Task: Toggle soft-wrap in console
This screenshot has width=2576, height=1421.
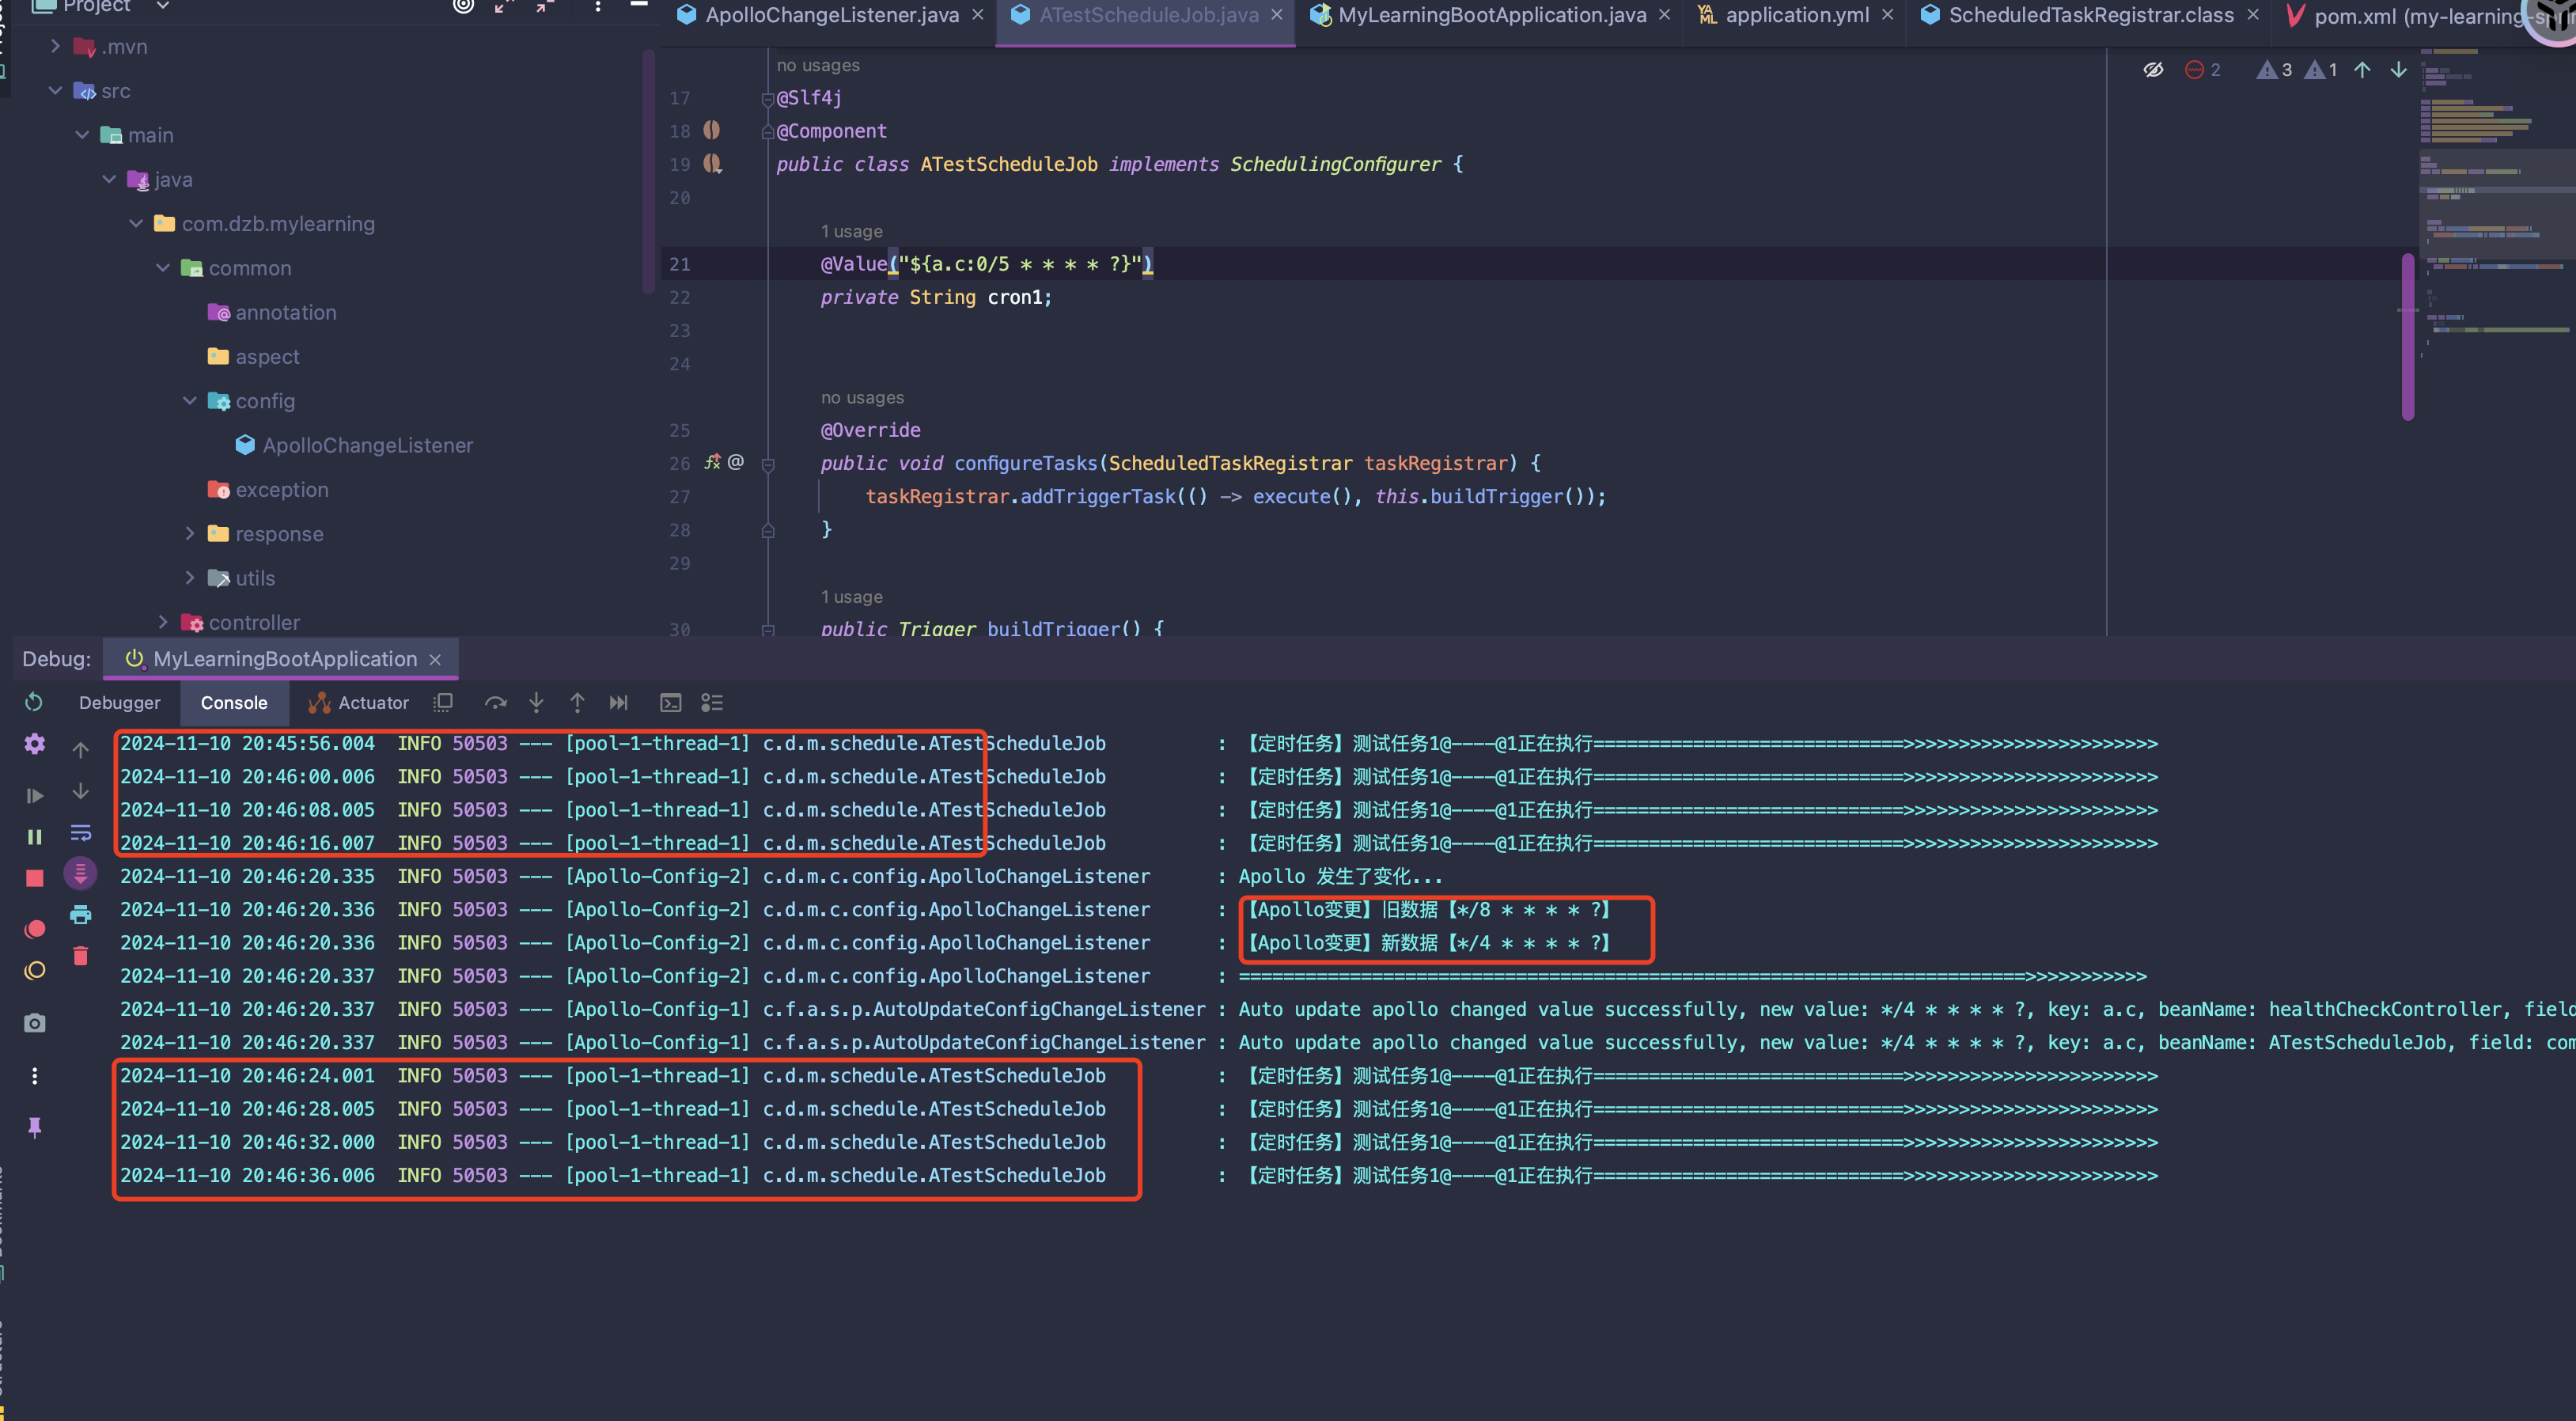Action: [81, 832]
